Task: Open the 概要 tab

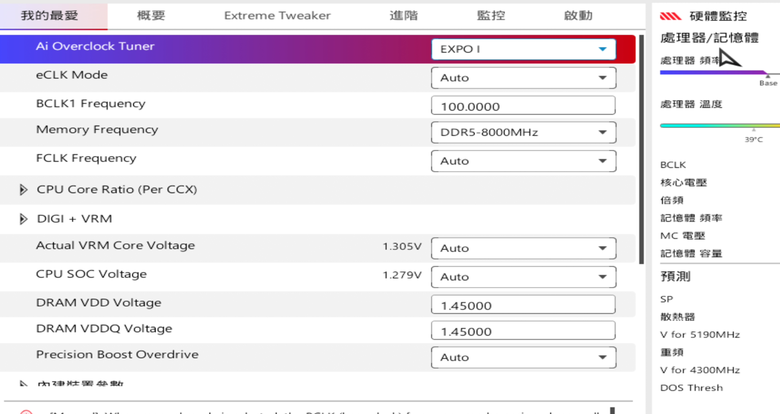Action: click(151, 15)
